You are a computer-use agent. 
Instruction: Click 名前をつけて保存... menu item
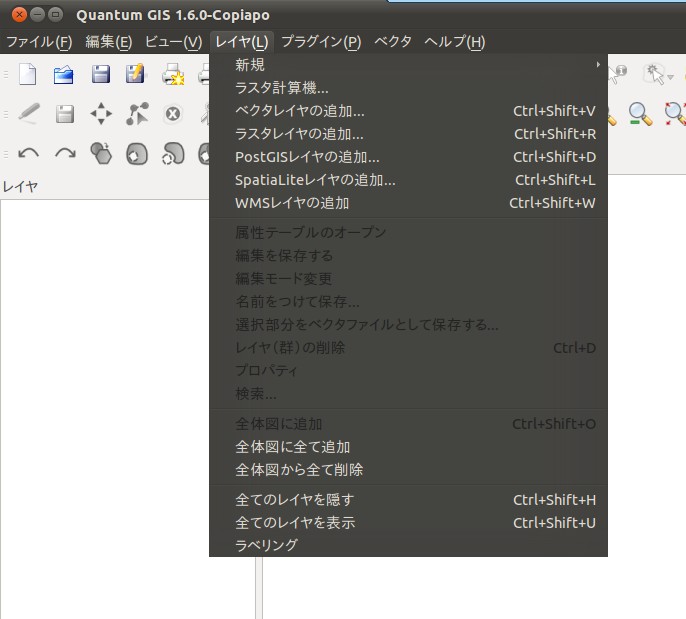click(x=408, y=301)
